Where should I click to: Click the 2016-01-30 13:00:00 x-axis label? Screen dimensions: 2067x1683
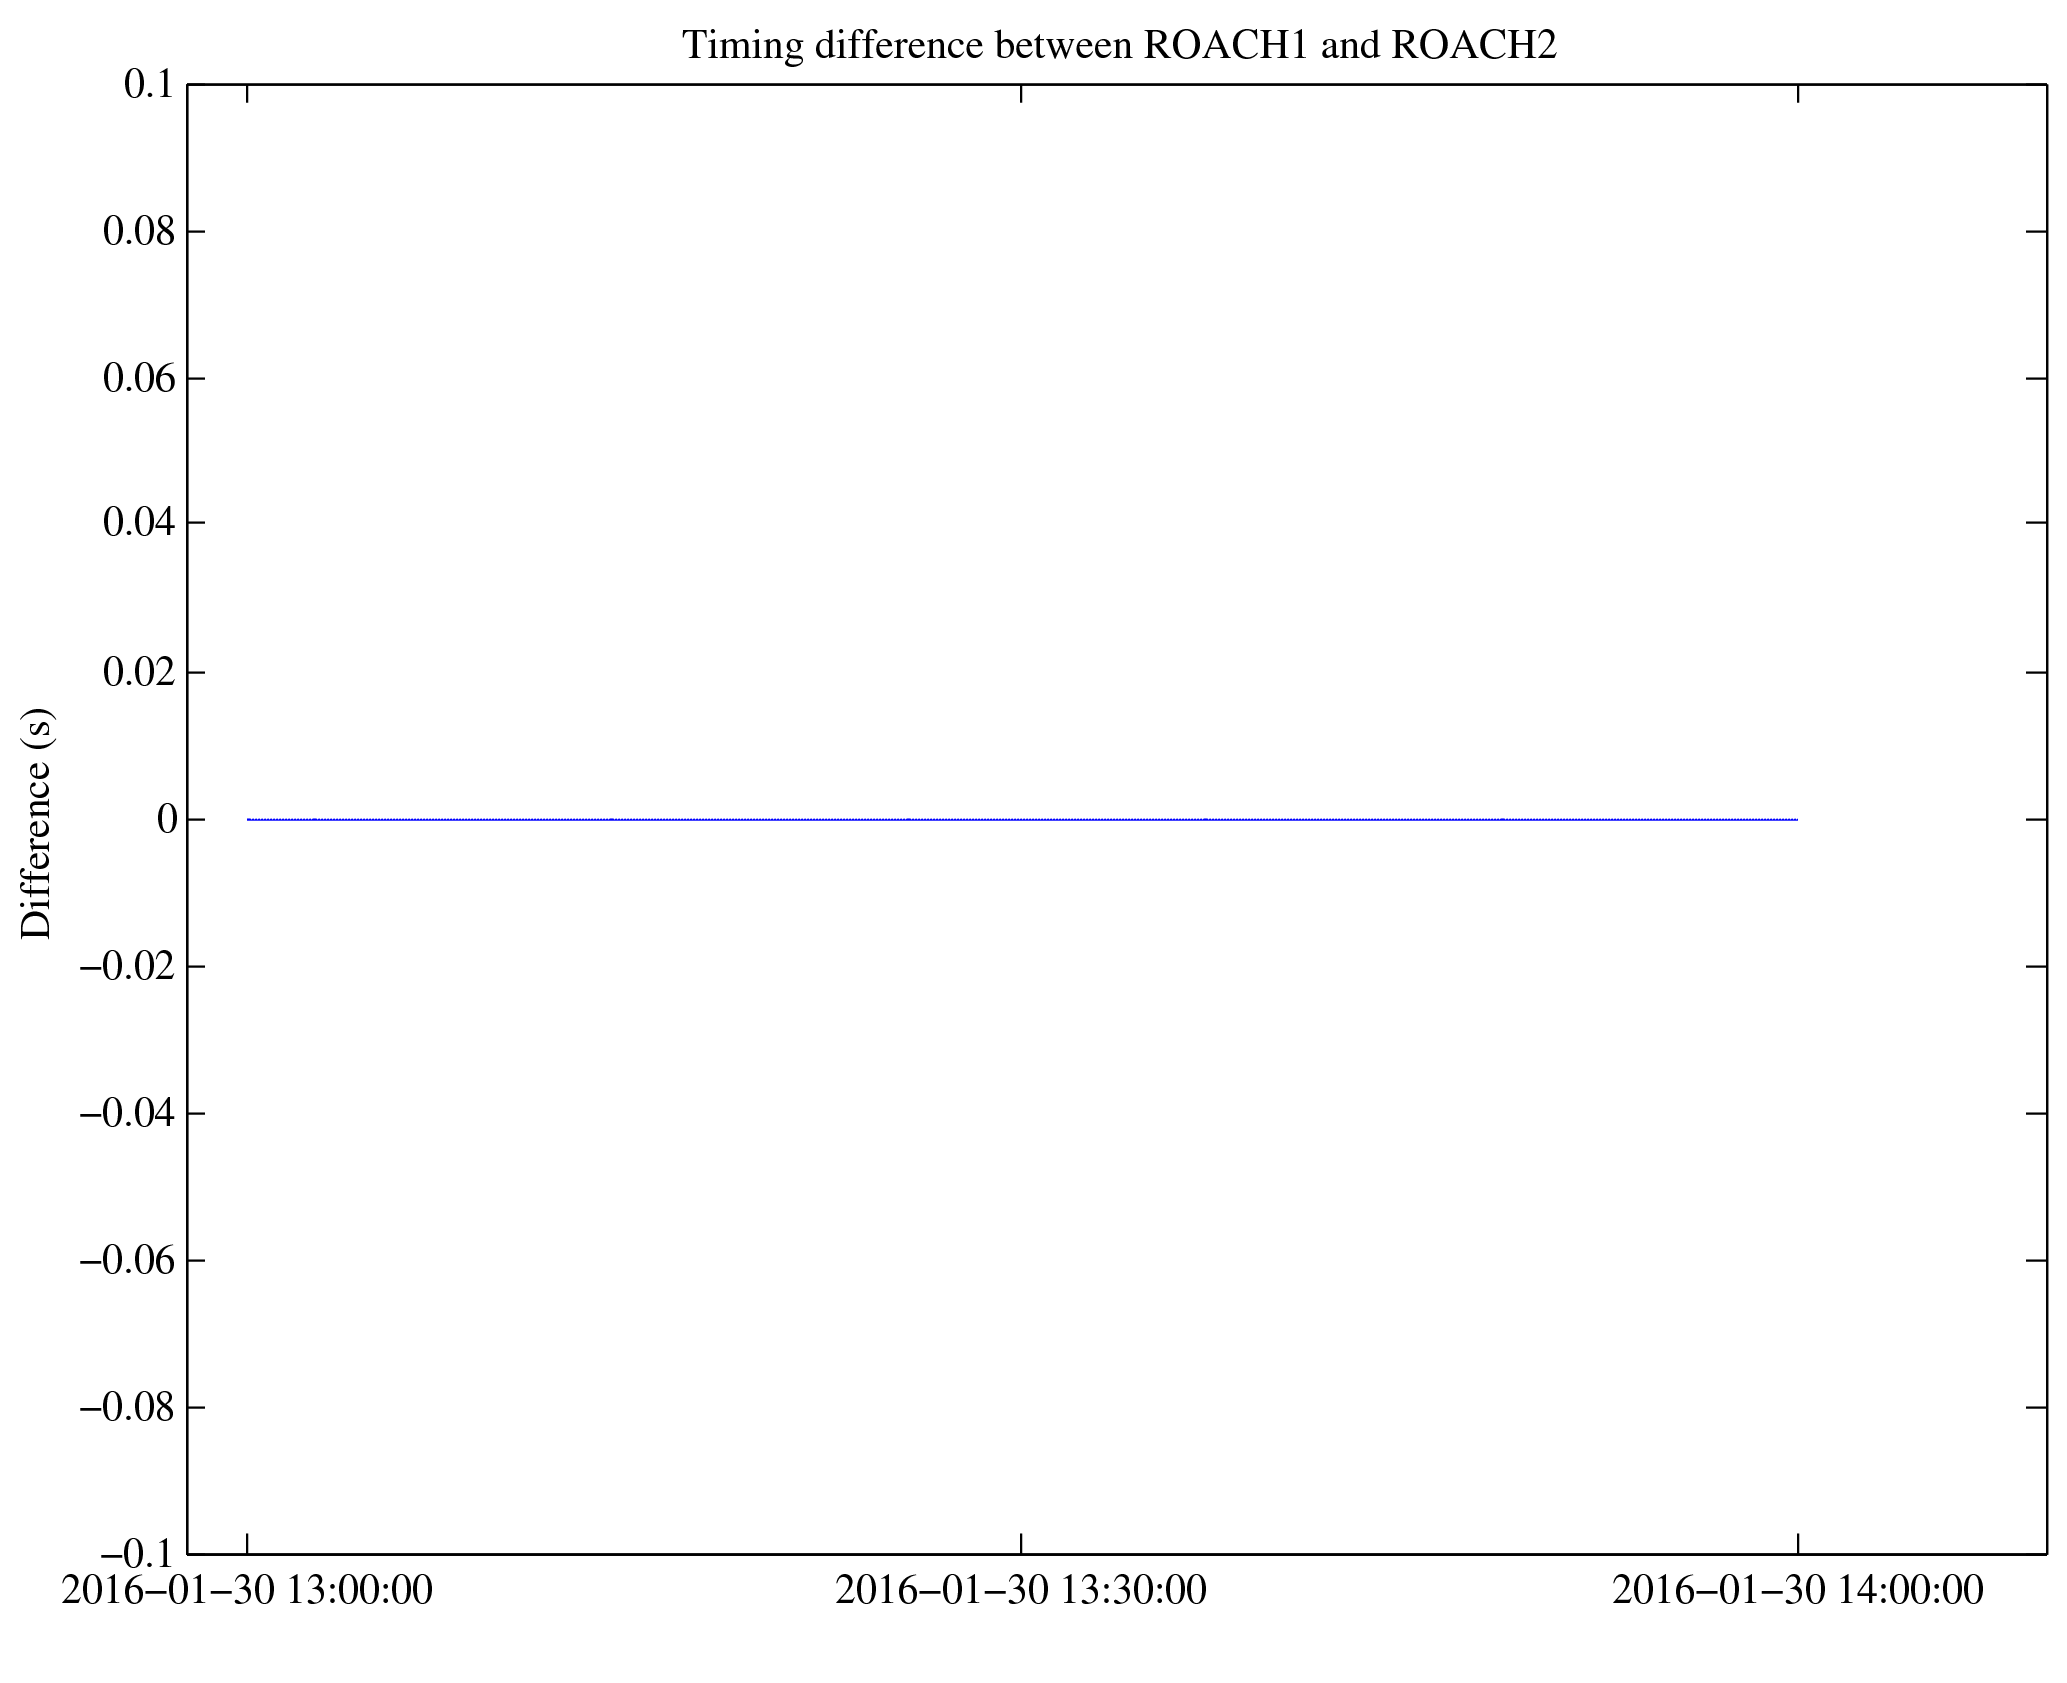pos(247,1590)
